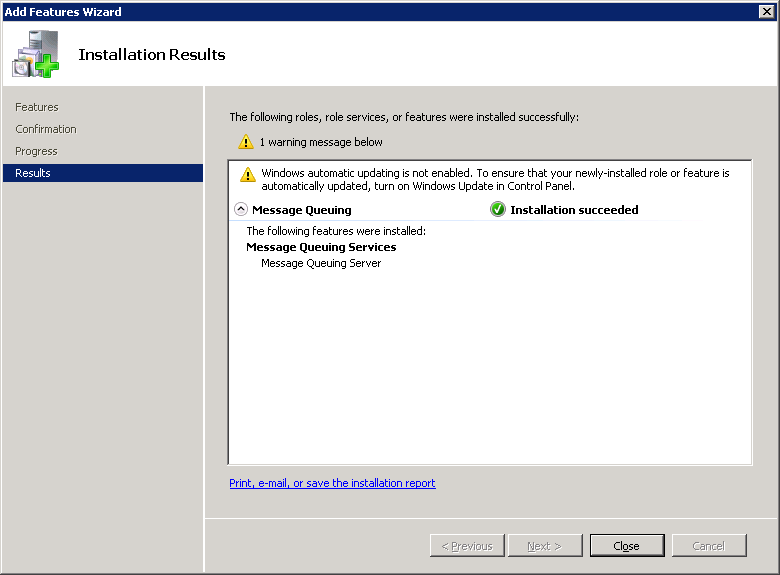The width and height of the screenshot is (780, 575).
Task: Click the greyed-out Previous button
Action: click(x=467, y=546)
